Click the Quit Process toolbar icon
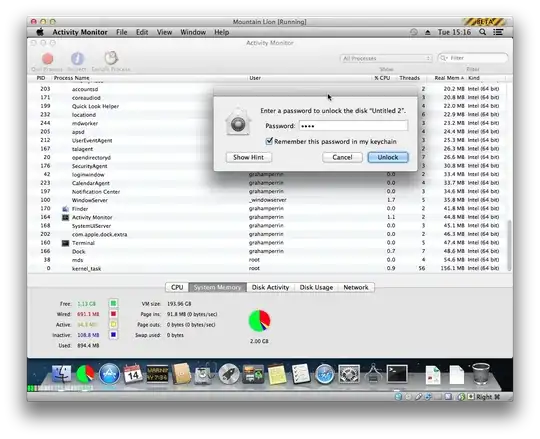 pos(48,59)
